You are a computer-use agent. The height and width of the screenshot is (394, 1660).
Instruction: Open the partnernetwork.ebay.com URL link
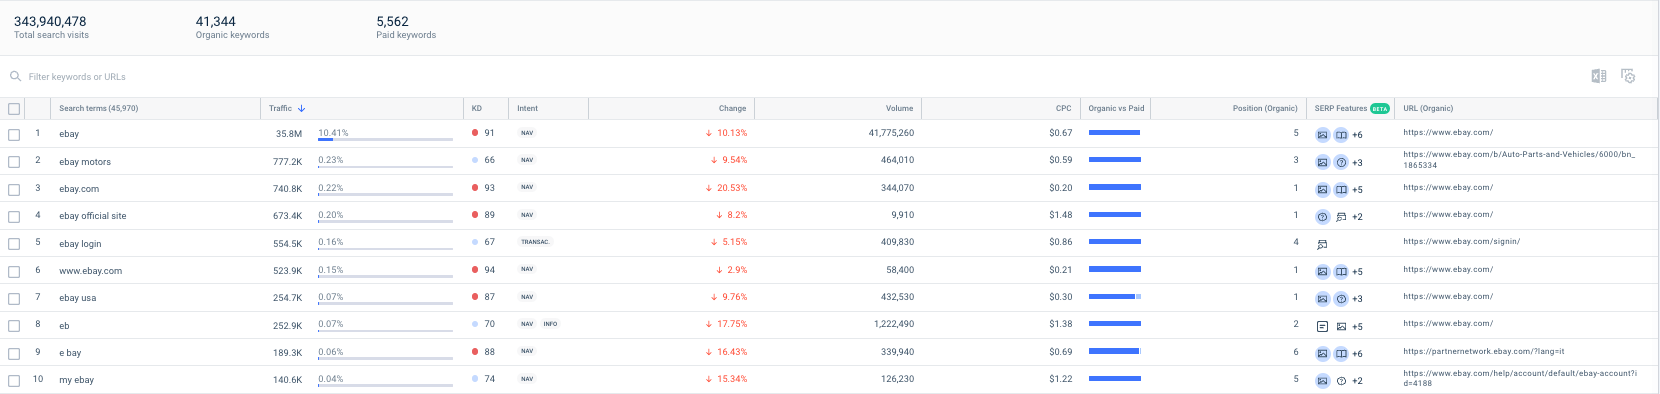point(1484,351)
